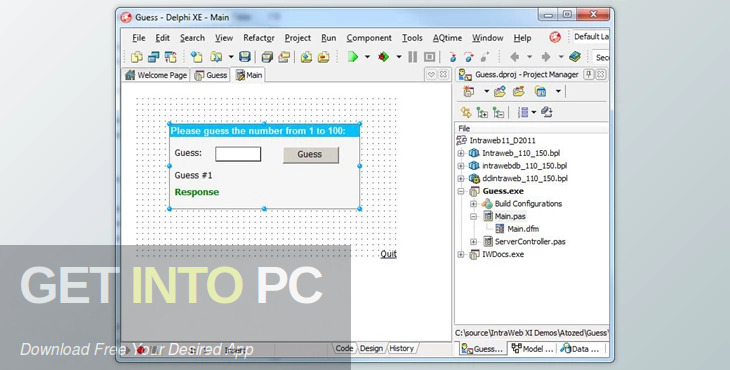Click the Expand all nodes icon
730x370 pixels.
[482, 112]
